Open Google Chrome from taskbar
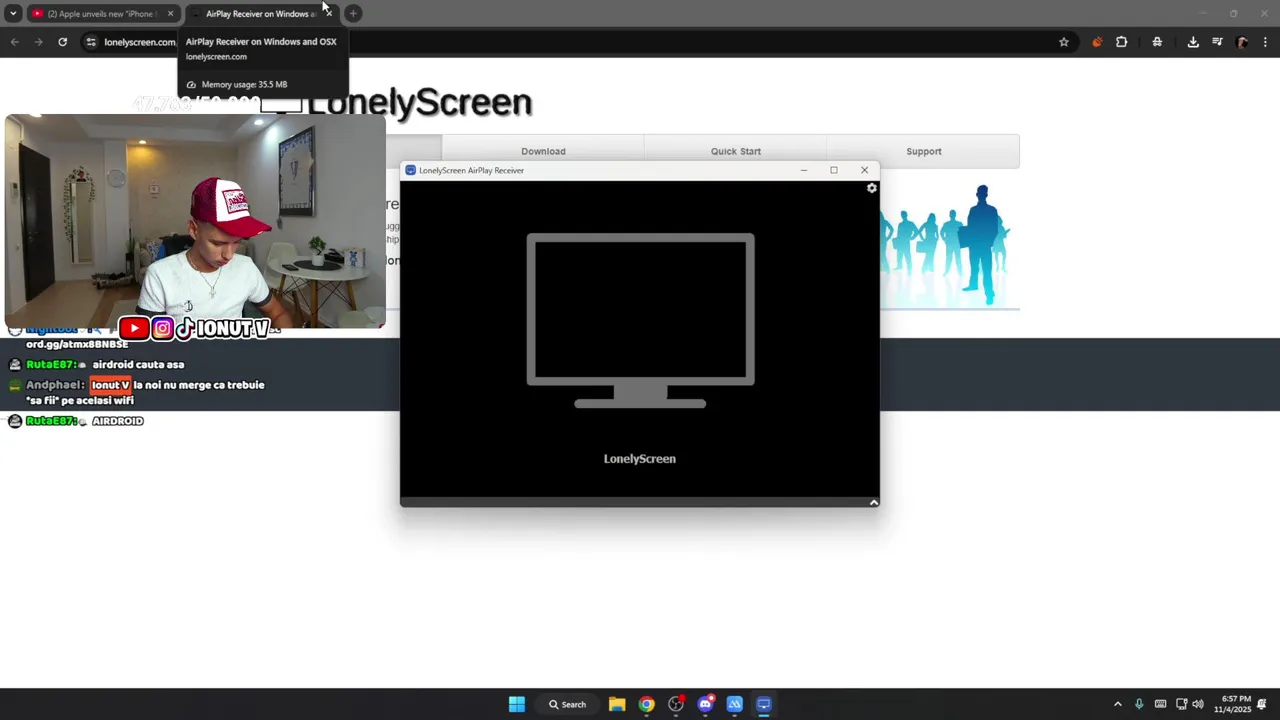1280x720 pixels. tap(647, 704)
